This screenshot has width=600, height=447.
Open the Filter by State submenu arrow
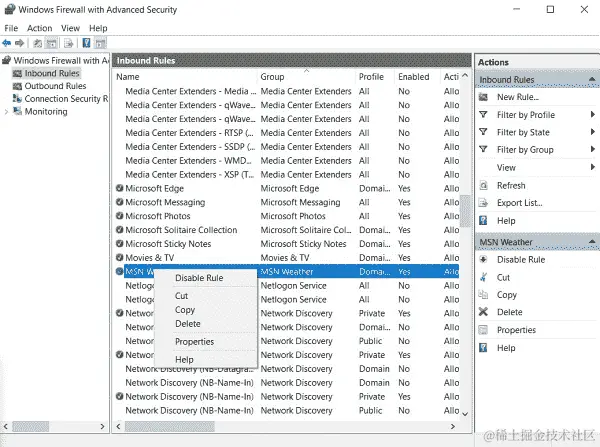[x=592, y=132]
